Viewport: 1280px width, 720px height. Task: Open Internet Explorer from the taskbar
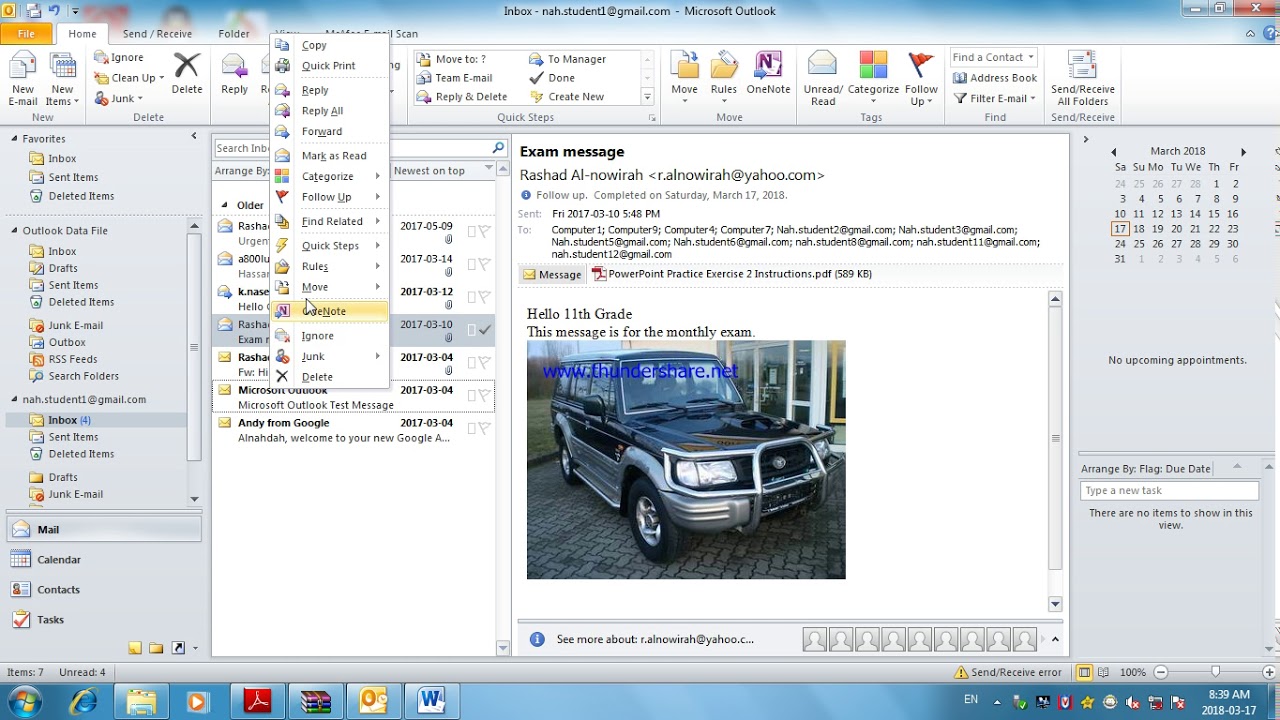[x=83, y=702]
